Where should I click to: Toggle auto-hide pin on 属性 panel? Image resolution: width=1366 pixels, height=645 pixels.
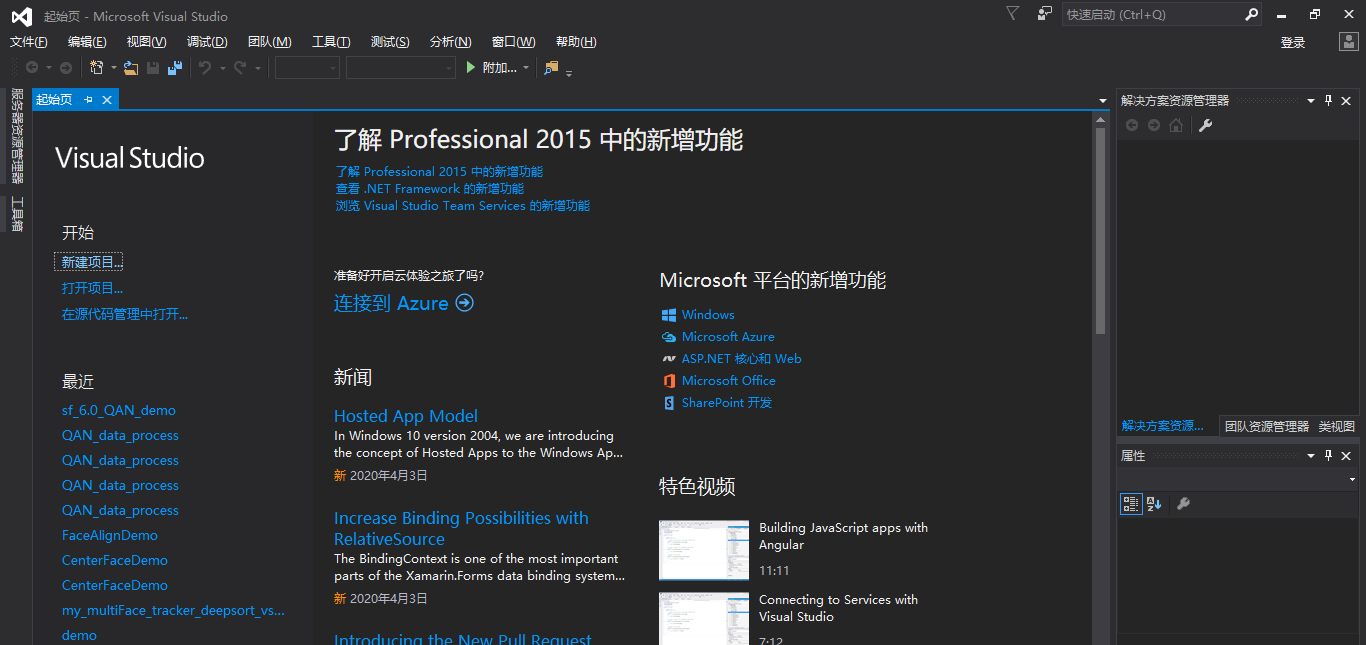[x=1329, y=455]
